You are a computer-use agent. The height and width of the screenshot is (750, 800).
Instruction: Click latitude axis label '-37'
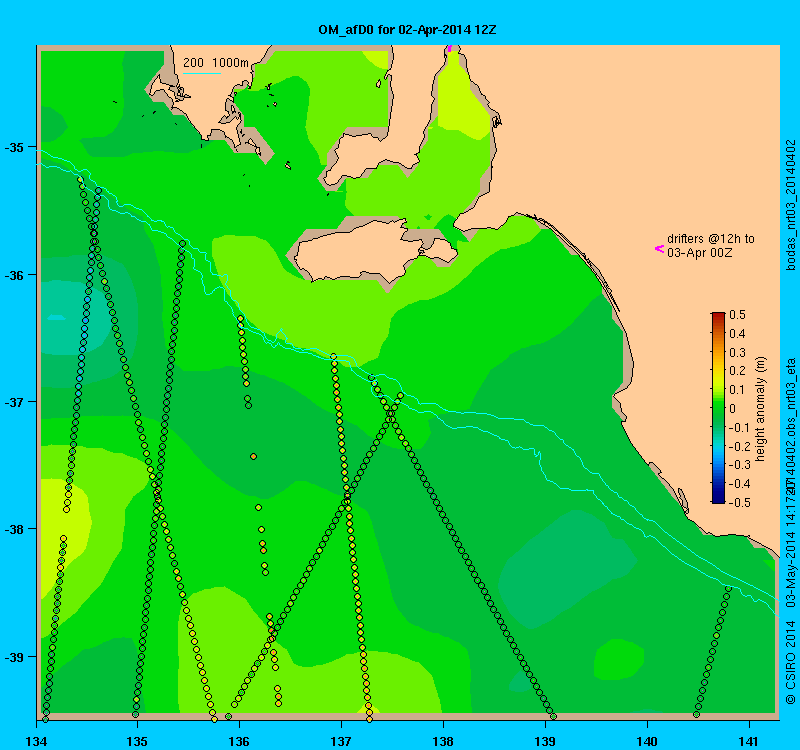click(x=14, y=402)
